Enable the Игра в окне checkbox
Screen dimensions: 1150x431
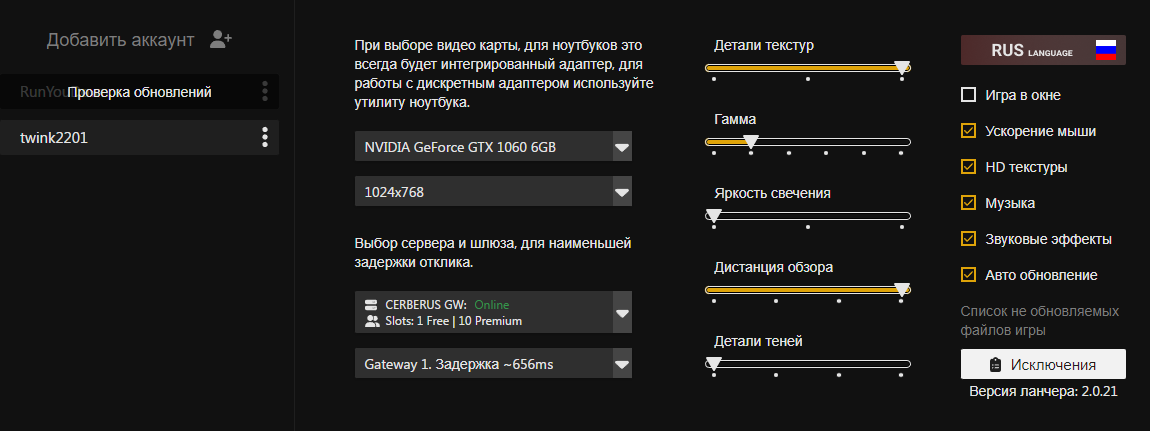(968, 95)
